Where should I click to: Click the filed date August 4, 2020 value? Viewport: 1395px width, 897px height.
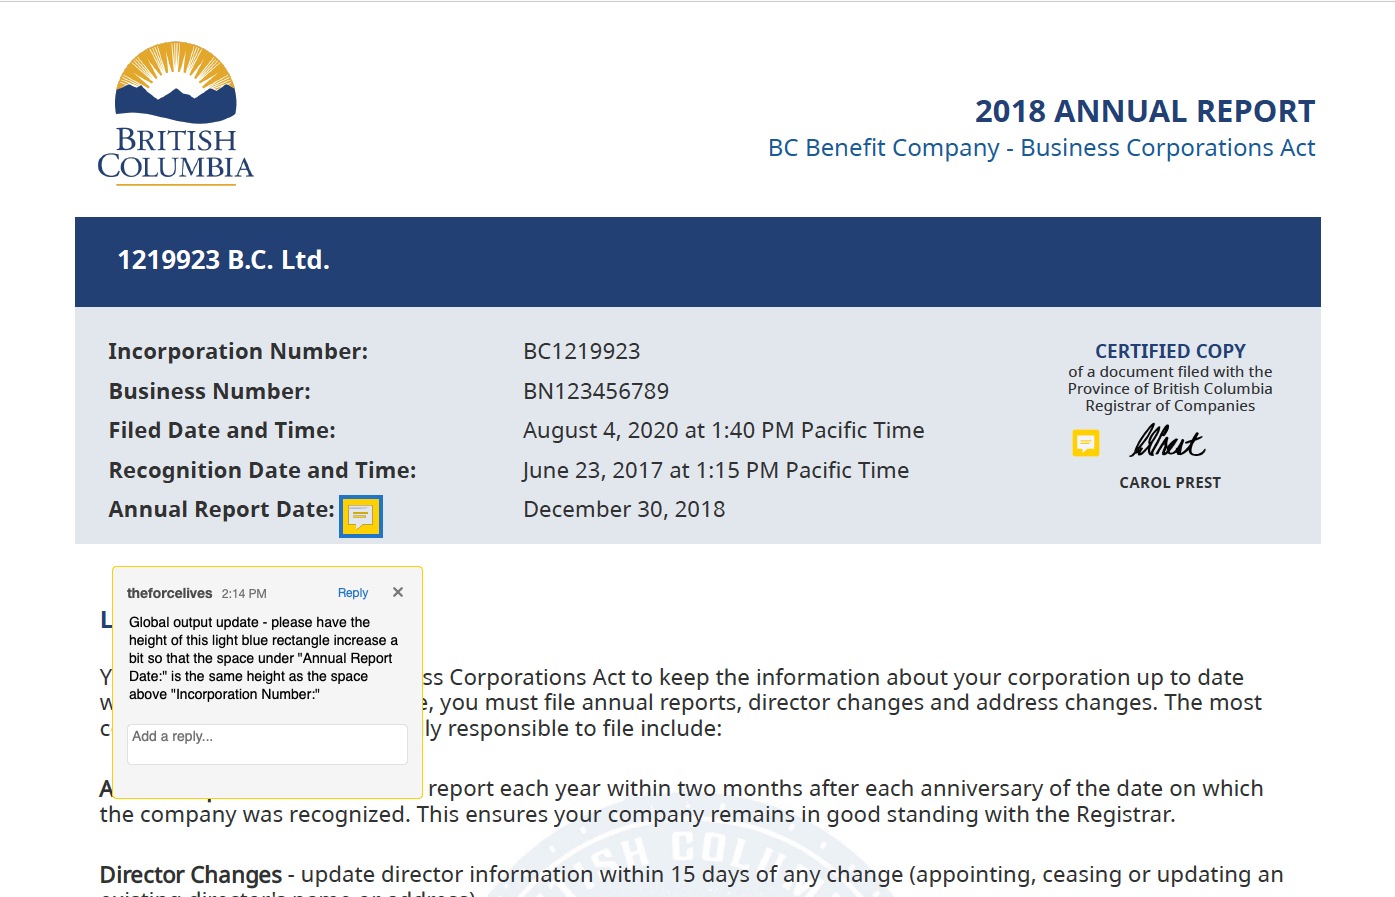(x=724, y=431)
